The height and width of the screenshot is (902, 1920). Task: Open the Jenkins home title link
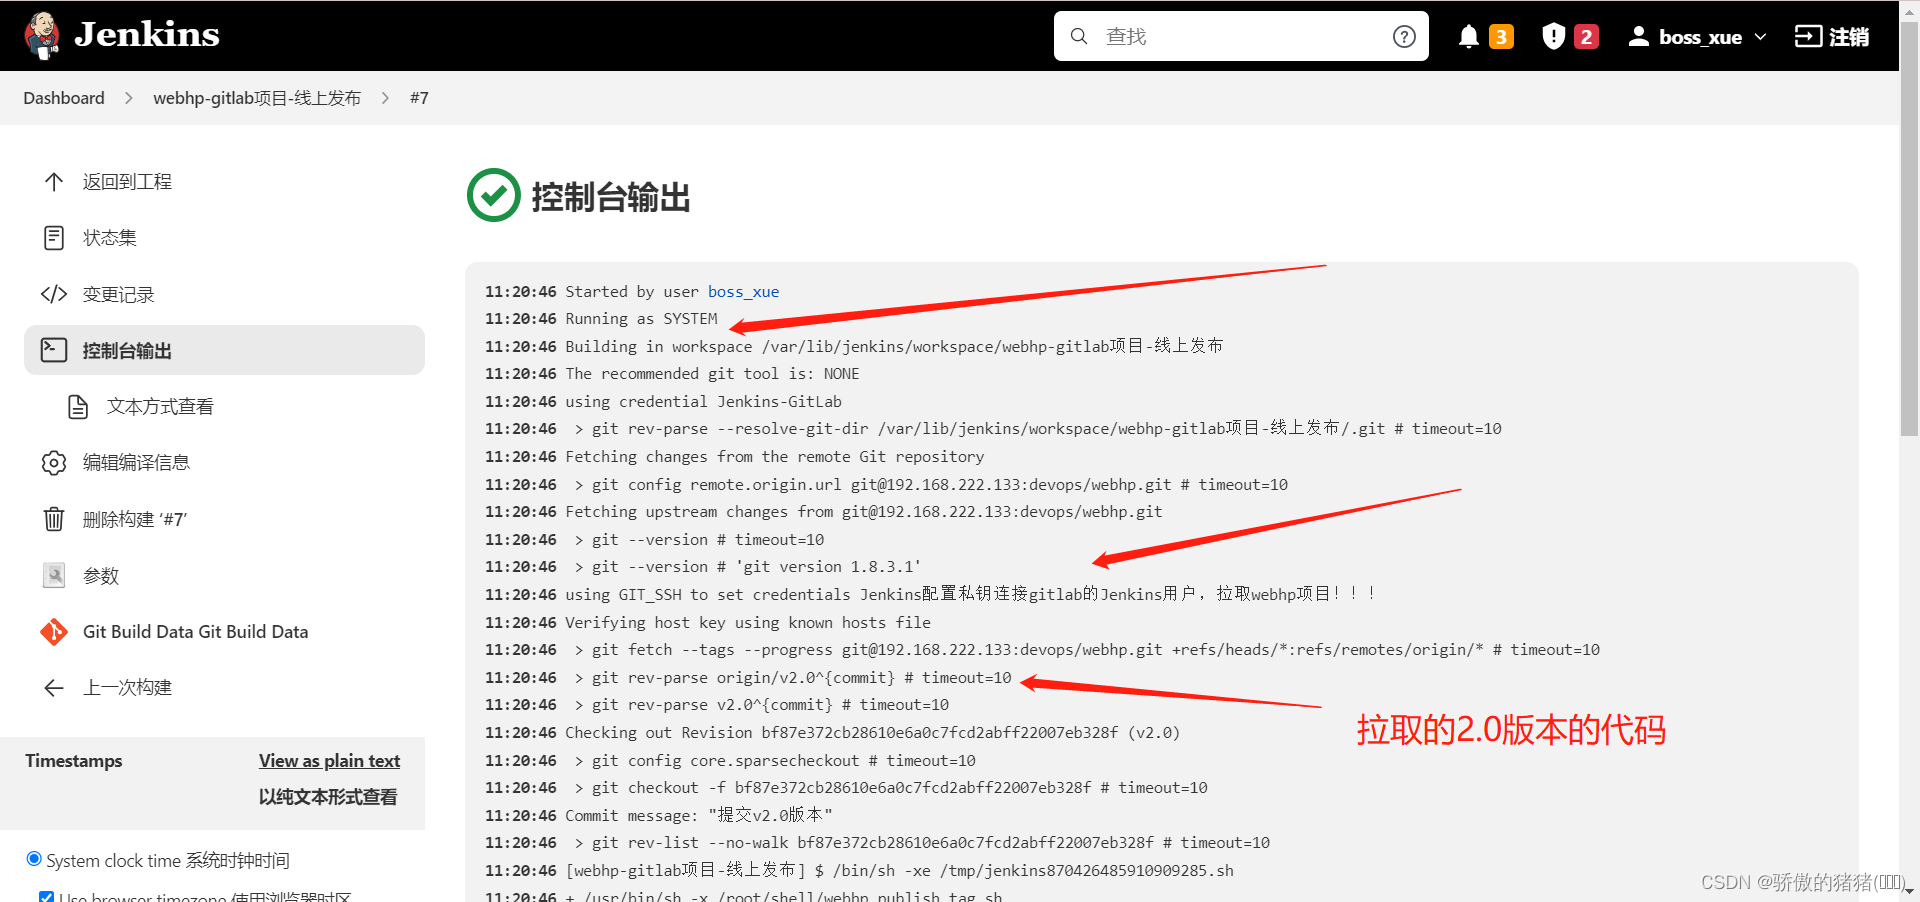[x=147, y=35]
